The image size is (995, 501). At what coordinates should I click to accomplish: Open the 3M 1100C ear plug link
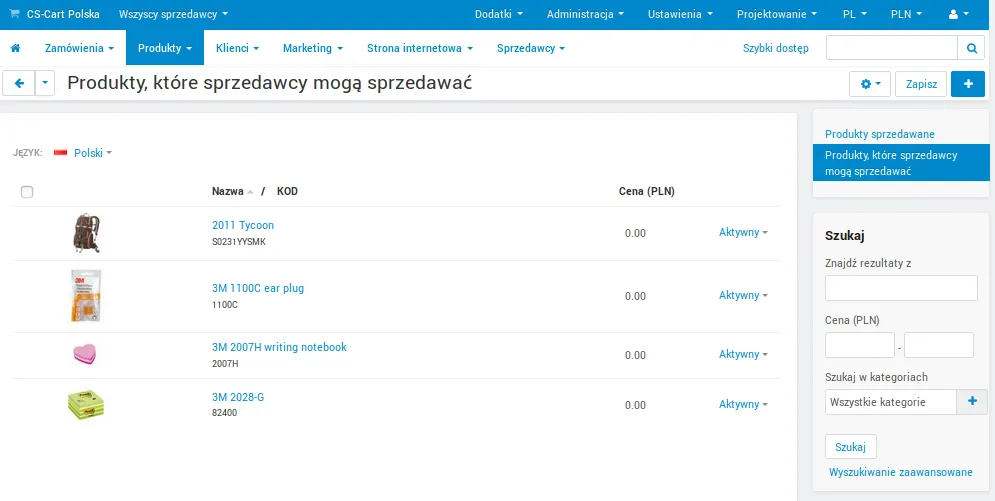coord(258,288)
